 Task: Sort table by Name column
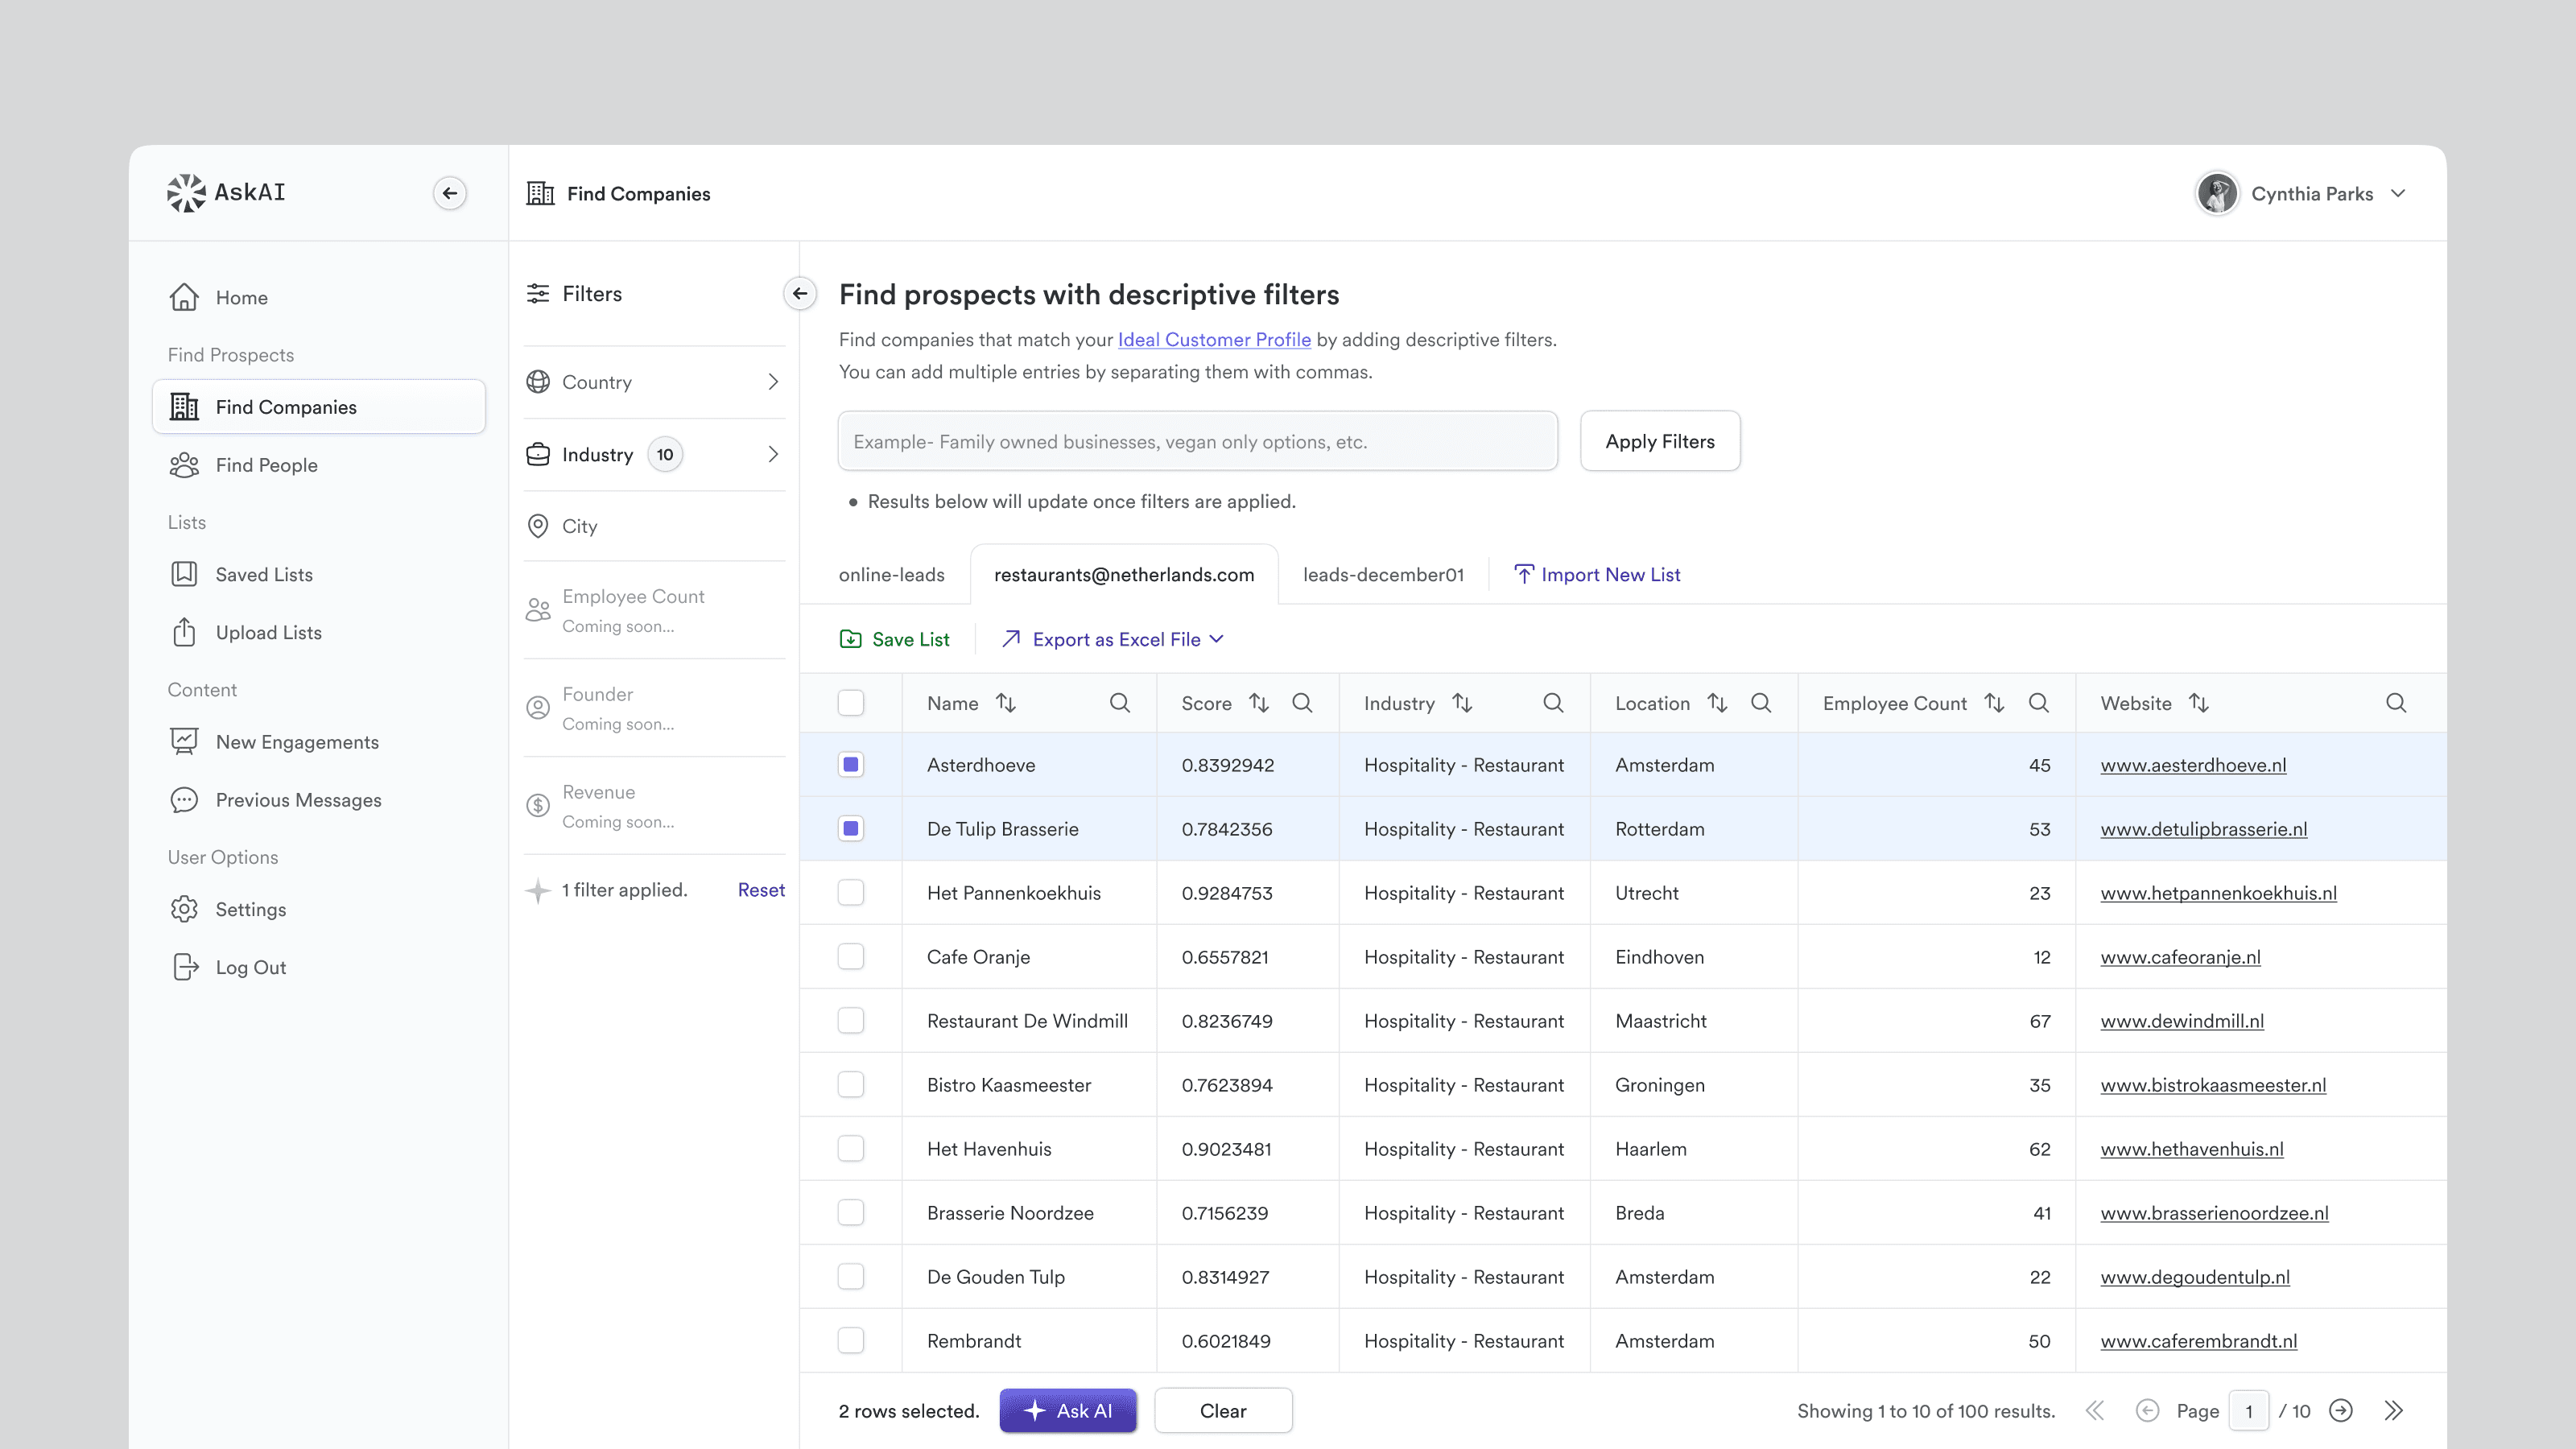(x=1006, y=703)
